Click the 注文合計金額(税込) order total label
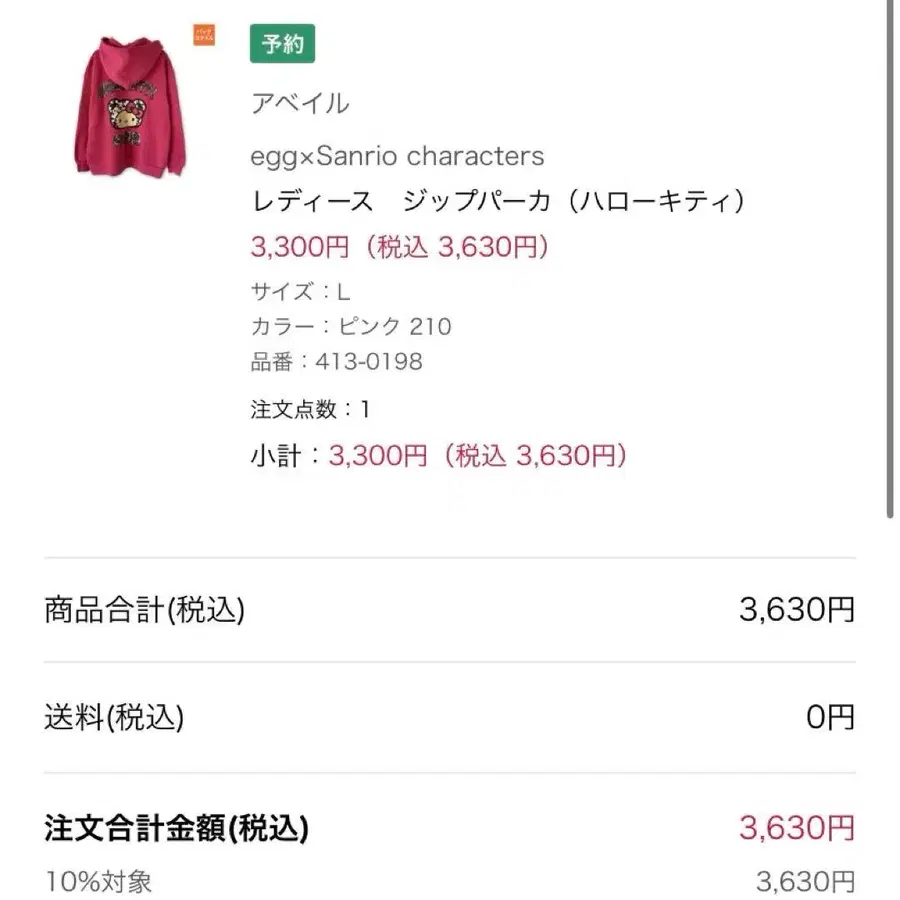Screen dimensions: 900x900 coord(177,828)
